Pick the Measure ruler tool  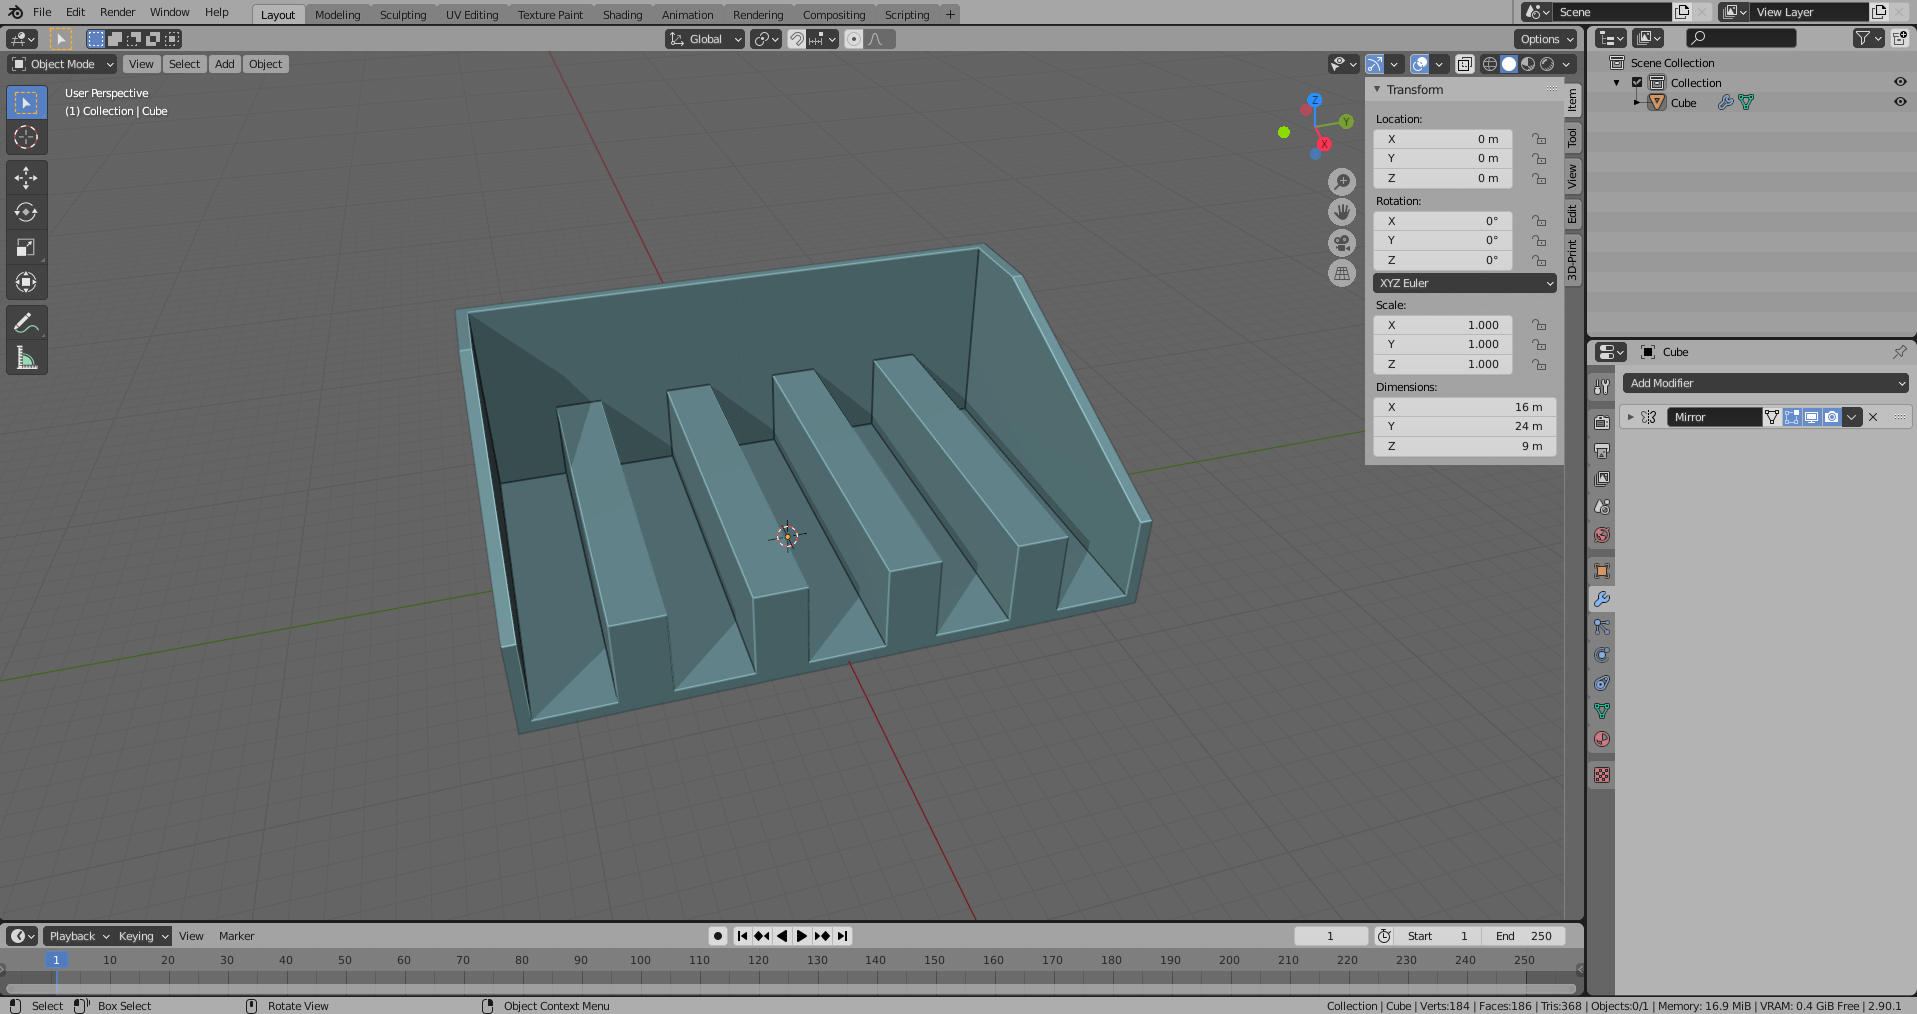point(26,358)
